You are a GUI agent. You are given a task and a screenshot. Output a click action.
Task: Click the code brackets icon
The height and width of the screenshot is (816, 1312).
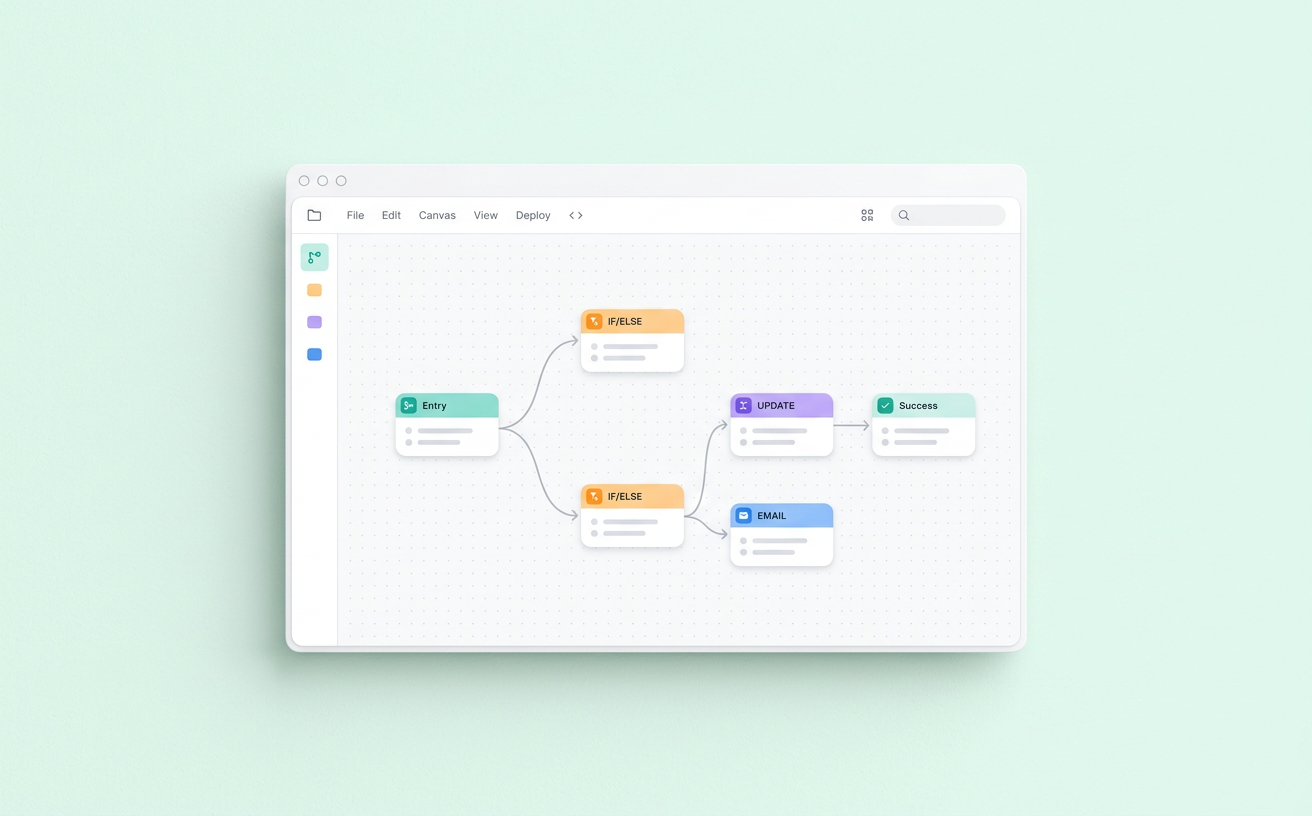tap(576, 215)
